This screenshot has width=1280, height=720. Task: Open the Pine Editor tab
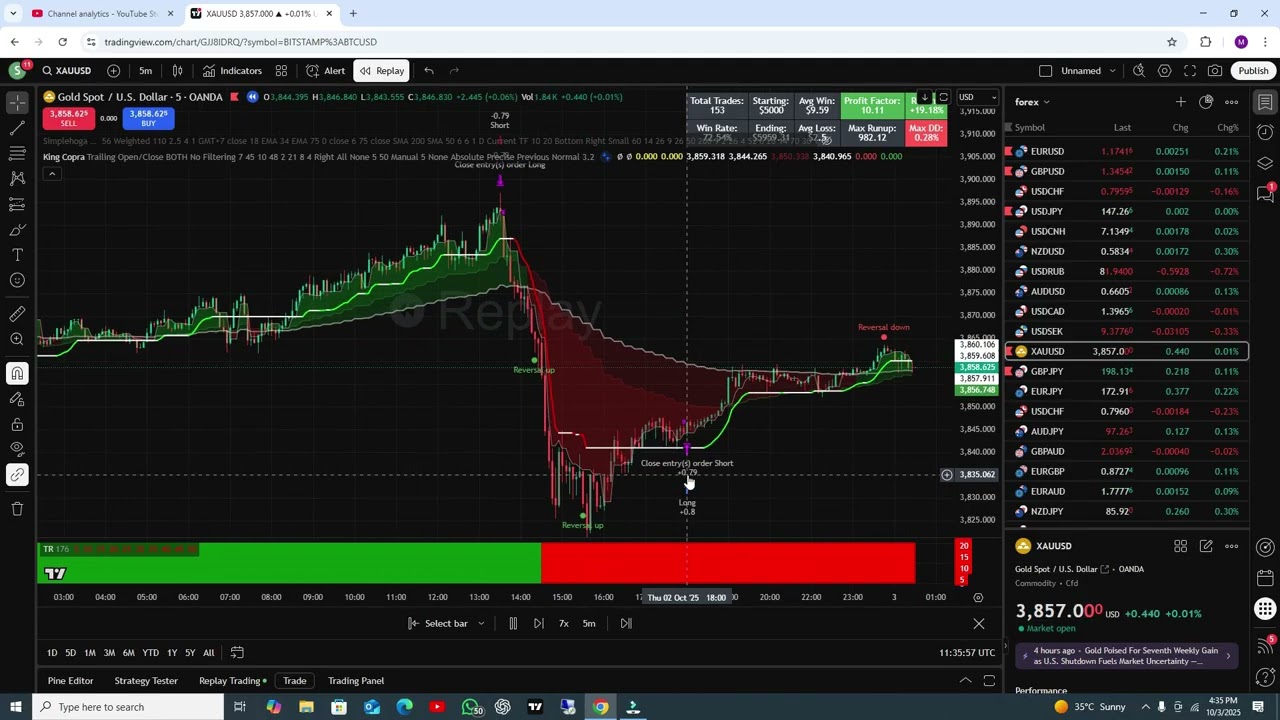[71, 681]
